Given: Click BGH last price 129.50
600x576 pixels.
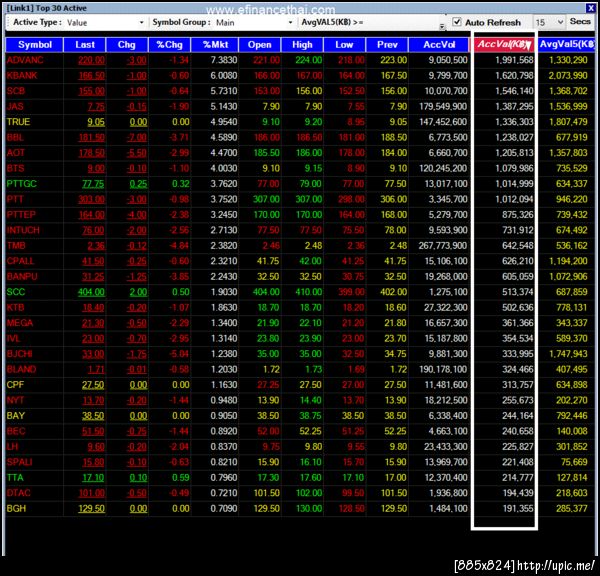Looking at the screenshot, I should click(x=91, y=509).
